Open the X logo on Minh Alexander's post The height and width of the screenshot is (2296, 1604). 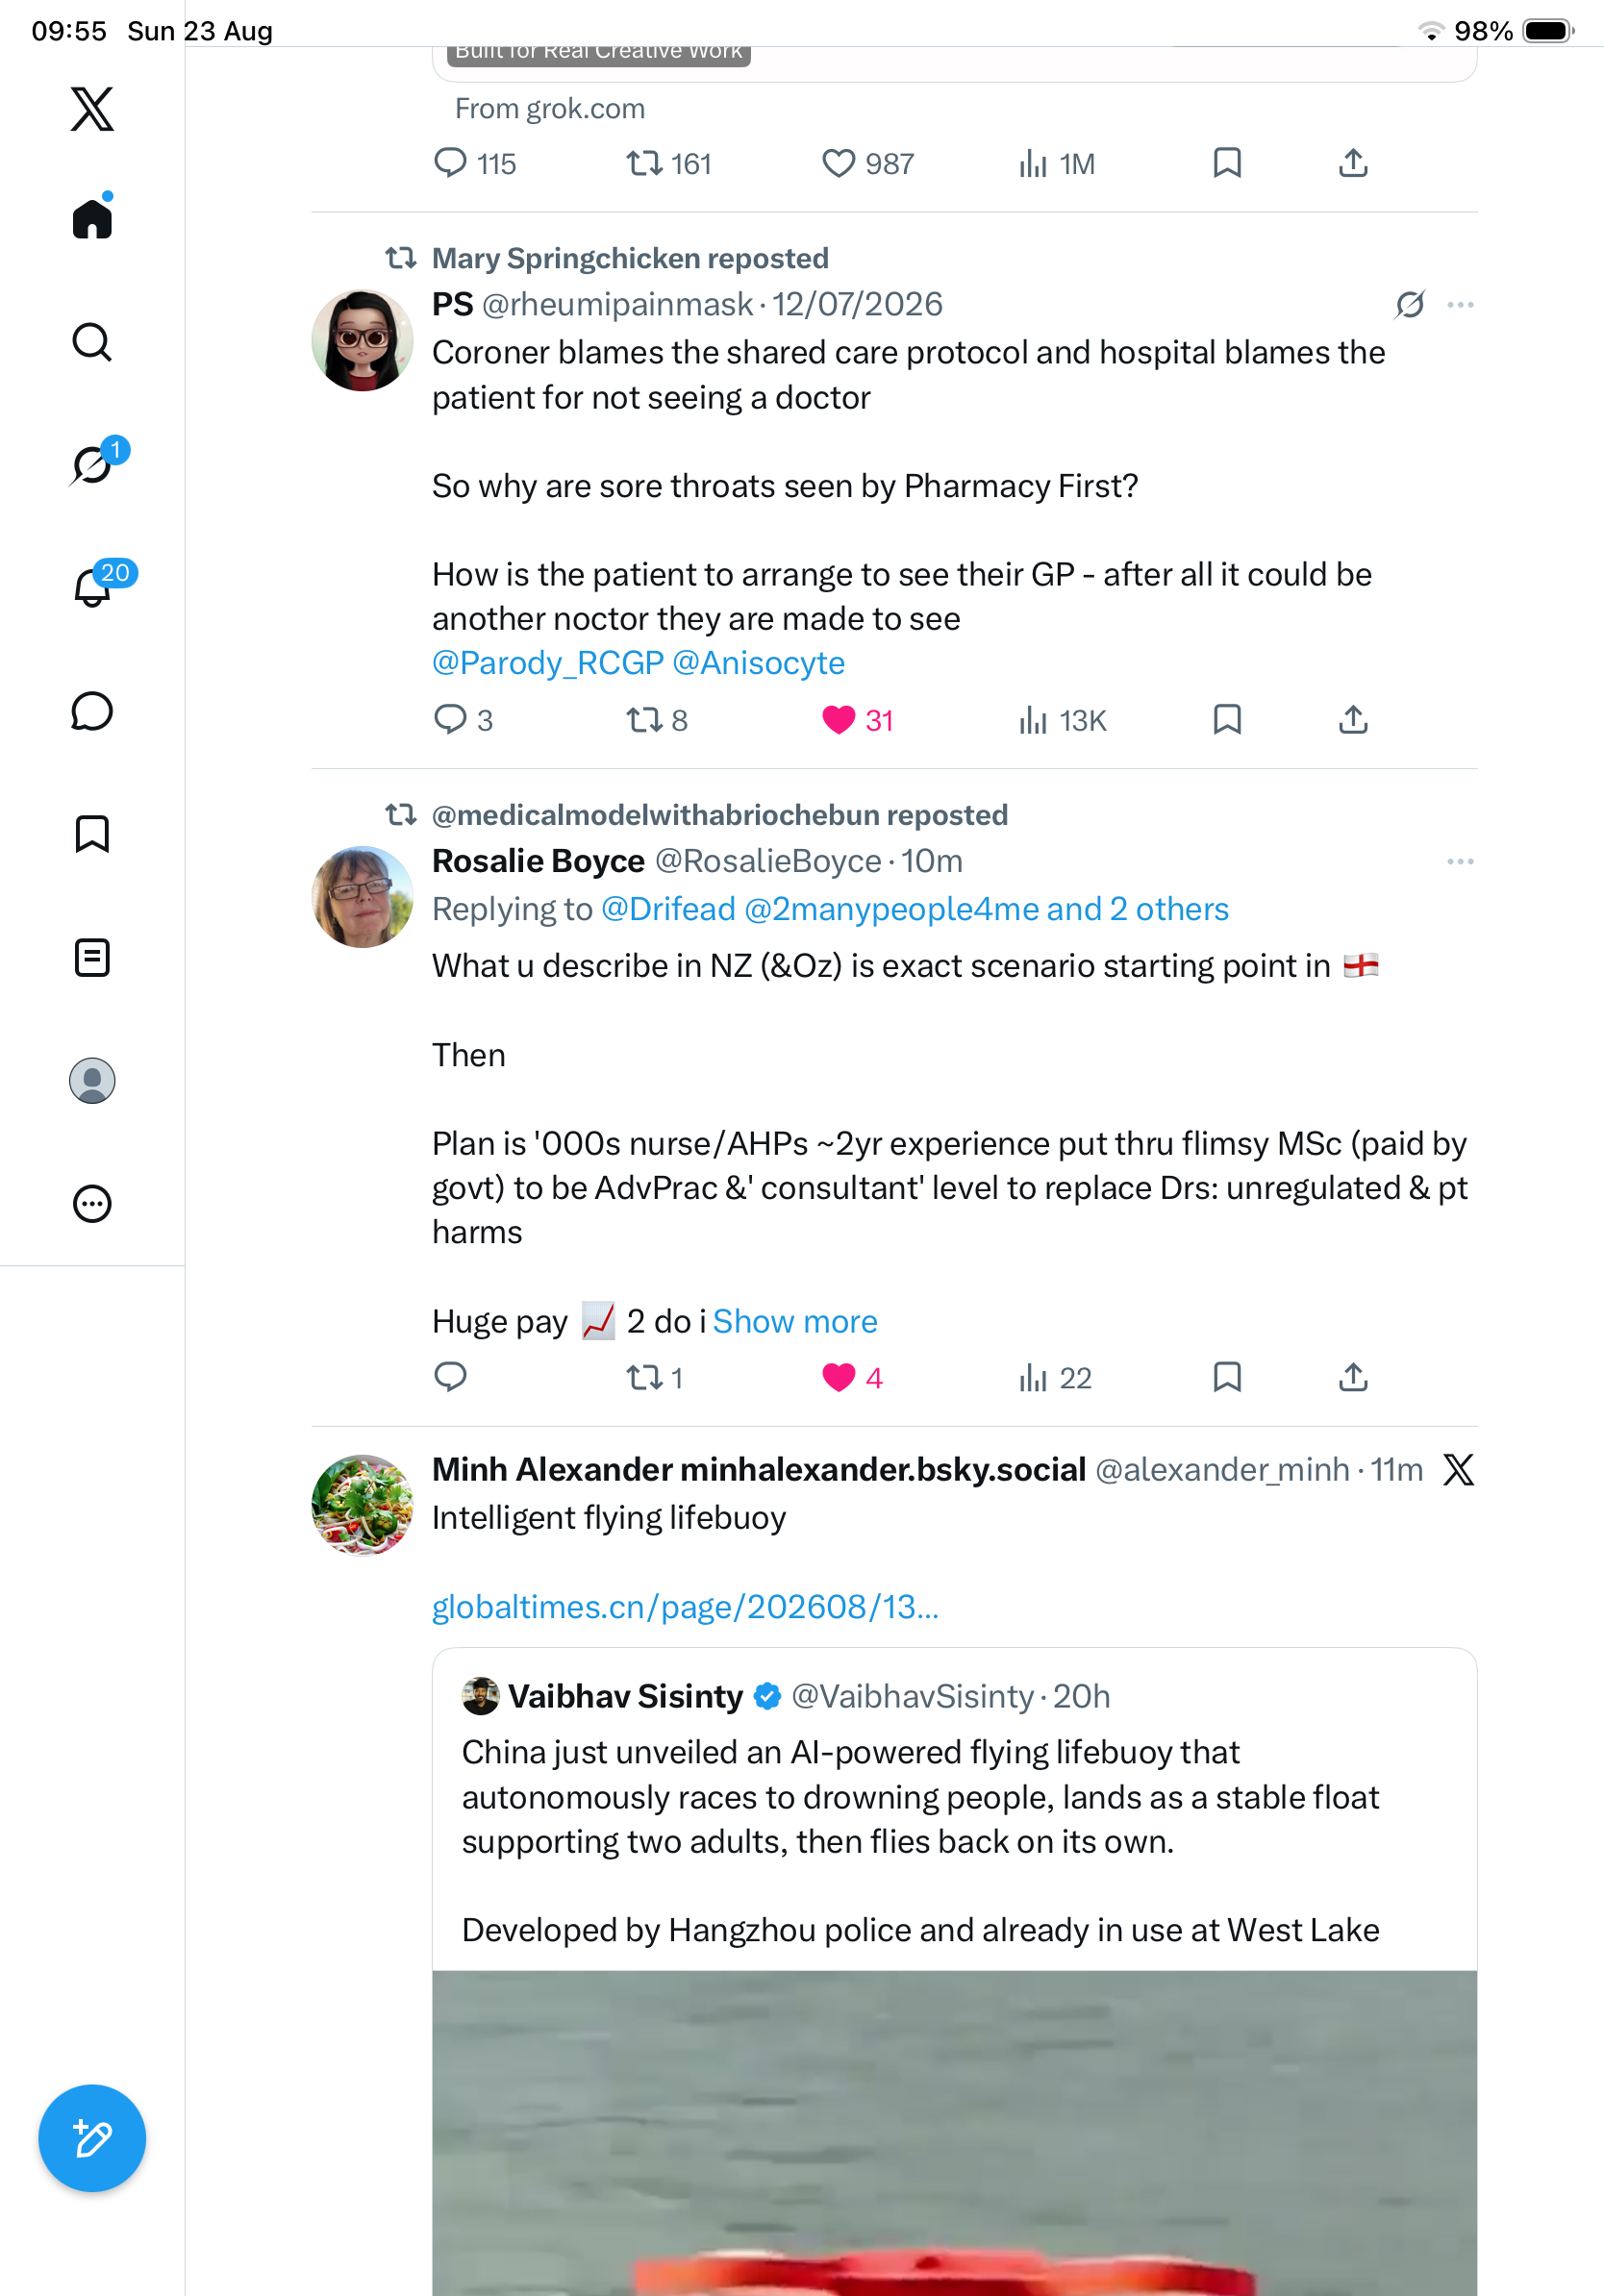click(x=1459, y=1469)
